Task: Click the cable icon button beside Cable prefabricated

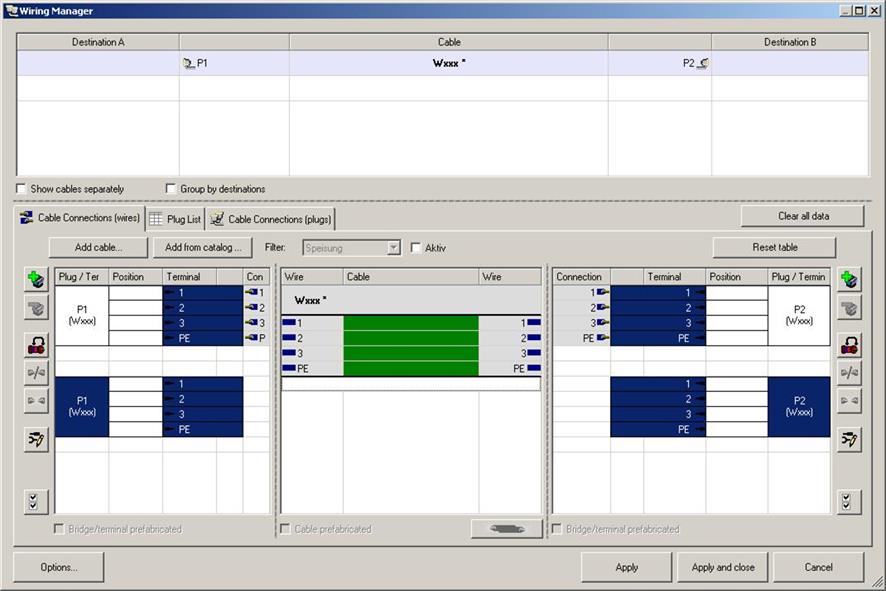Action: (x=507, y=529)
